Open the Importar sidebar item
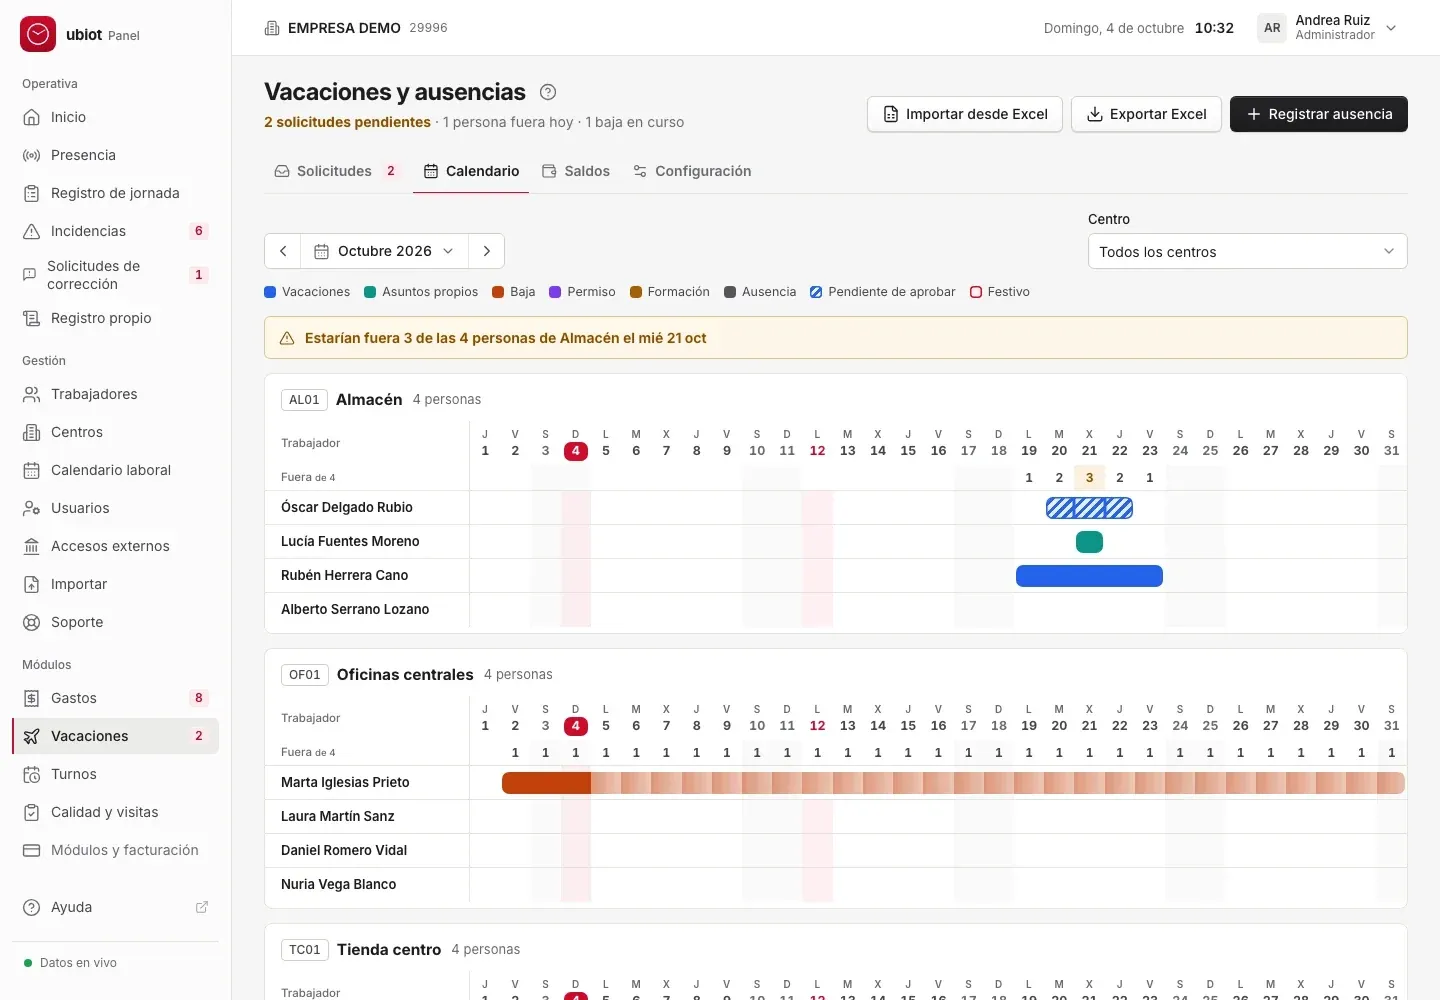The image size is (1440, 1000). point(115,584)
